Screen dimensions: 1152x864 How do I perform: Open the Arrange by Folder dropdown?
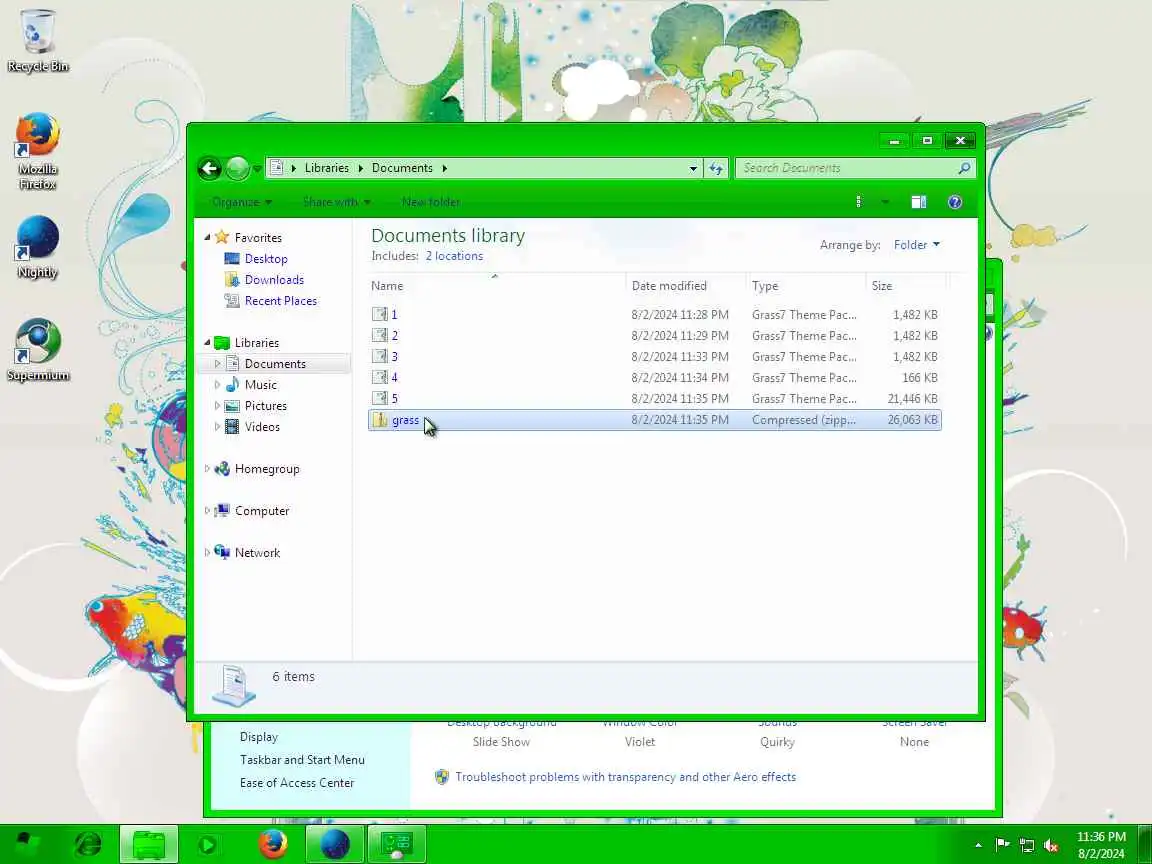pos(916,245)
